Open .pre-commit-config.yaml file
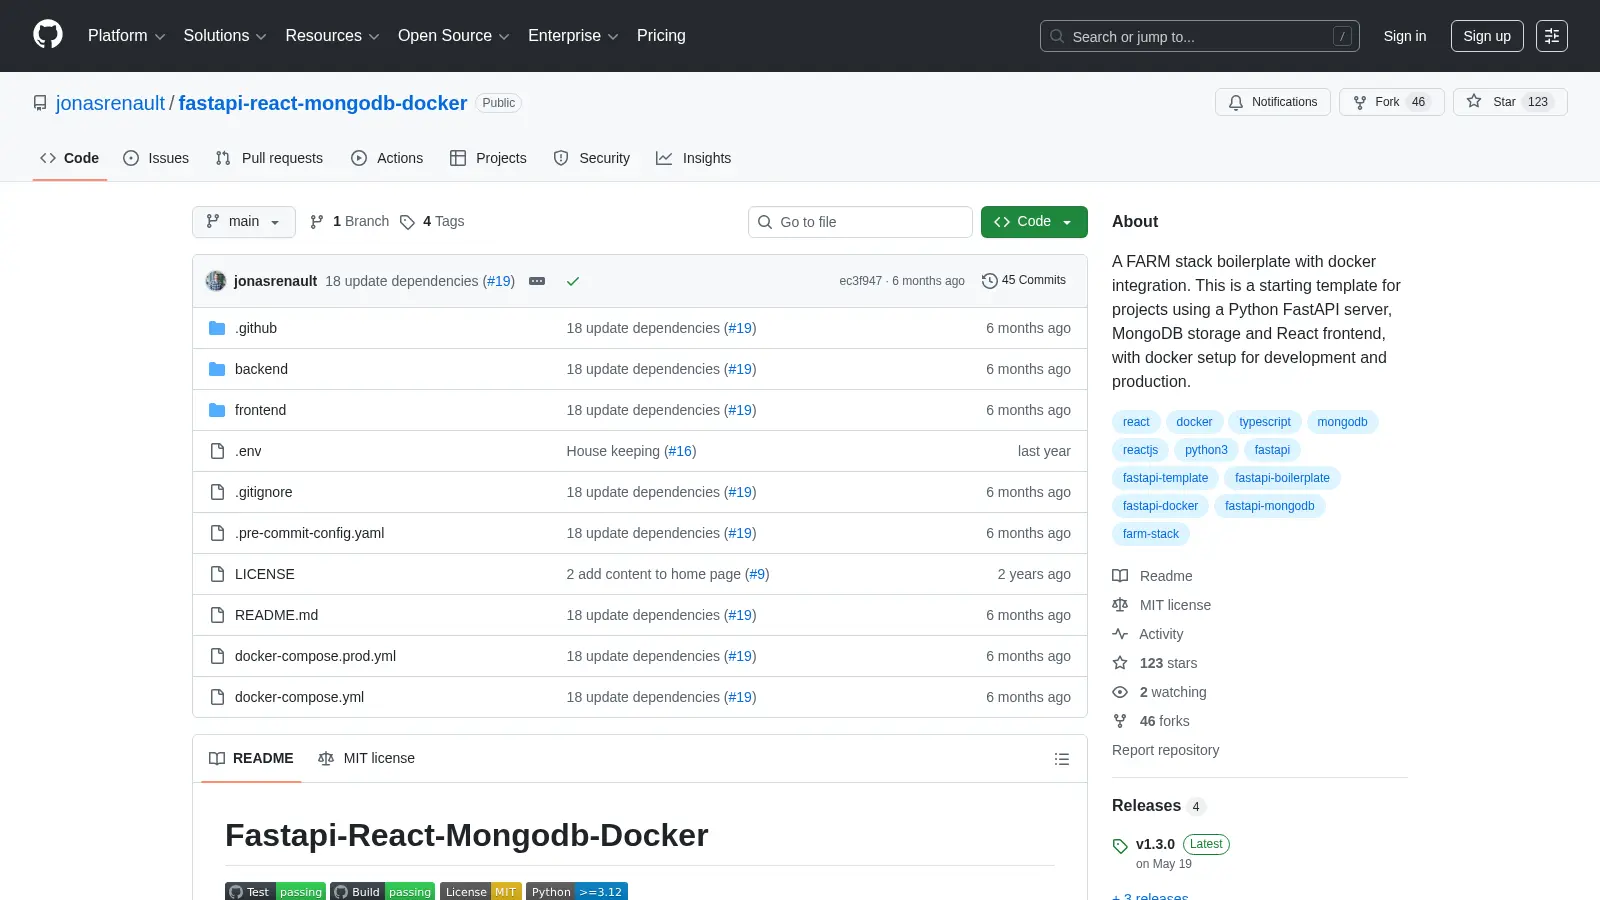The height and width of the screenshot is (900, 1600). (310, 533)
